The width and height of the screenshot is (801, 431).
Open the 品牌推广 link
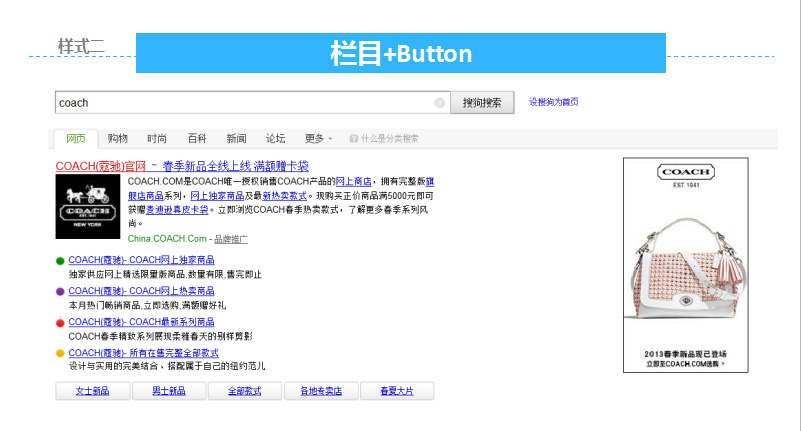pyautogui.click(x=230, y=239)
